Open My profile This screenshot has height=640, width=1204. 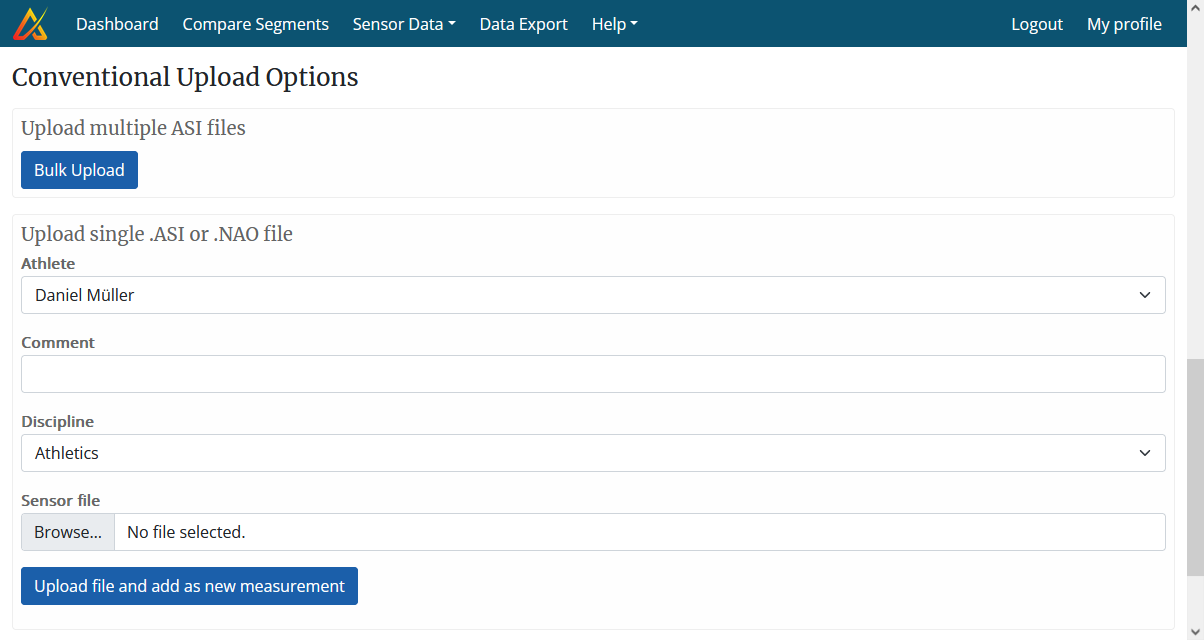(x=1124, y=24)
